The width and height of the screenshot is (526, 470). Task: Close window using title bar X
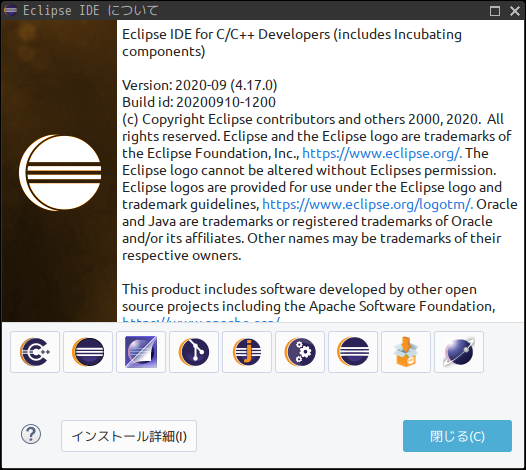[x=515, y=11]
